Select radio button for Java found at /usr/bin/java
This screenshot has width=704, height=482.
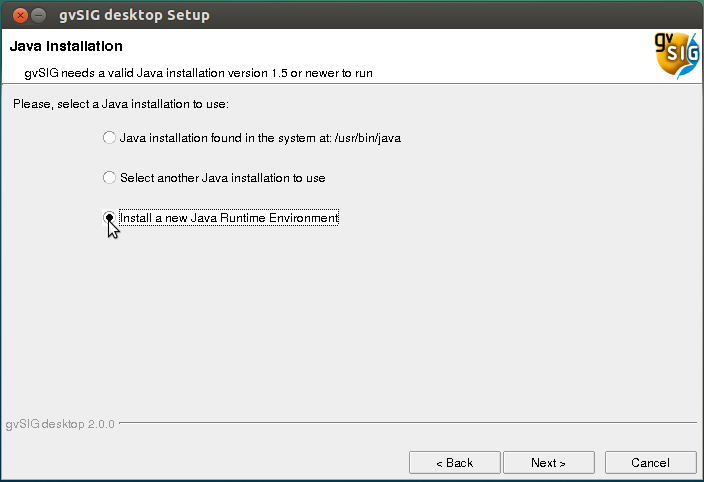(109, 138)
